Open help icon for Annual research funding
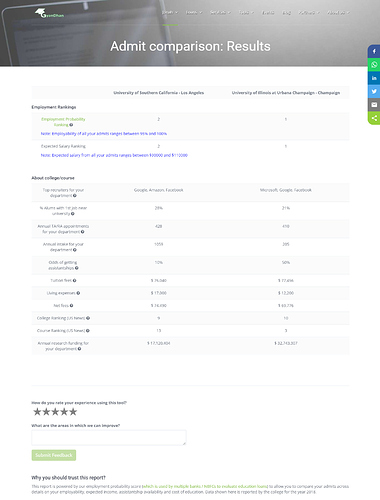 [x=79, y=349]
